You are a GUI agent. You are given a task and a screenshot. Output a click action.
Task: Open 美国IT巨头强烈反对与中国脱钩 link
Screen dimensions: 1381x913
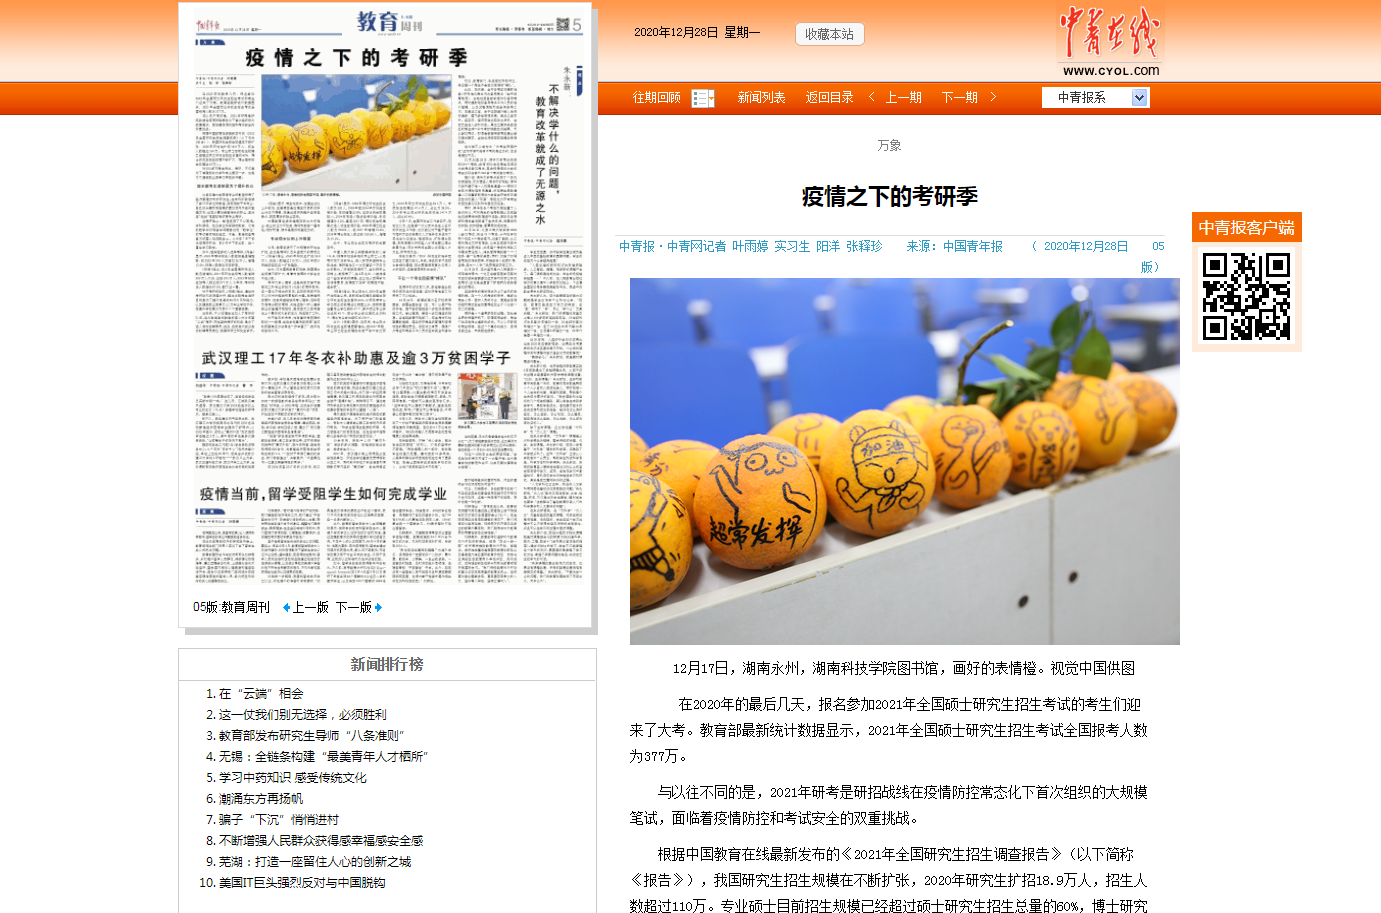pyautogui.click(x=301, y=883)
